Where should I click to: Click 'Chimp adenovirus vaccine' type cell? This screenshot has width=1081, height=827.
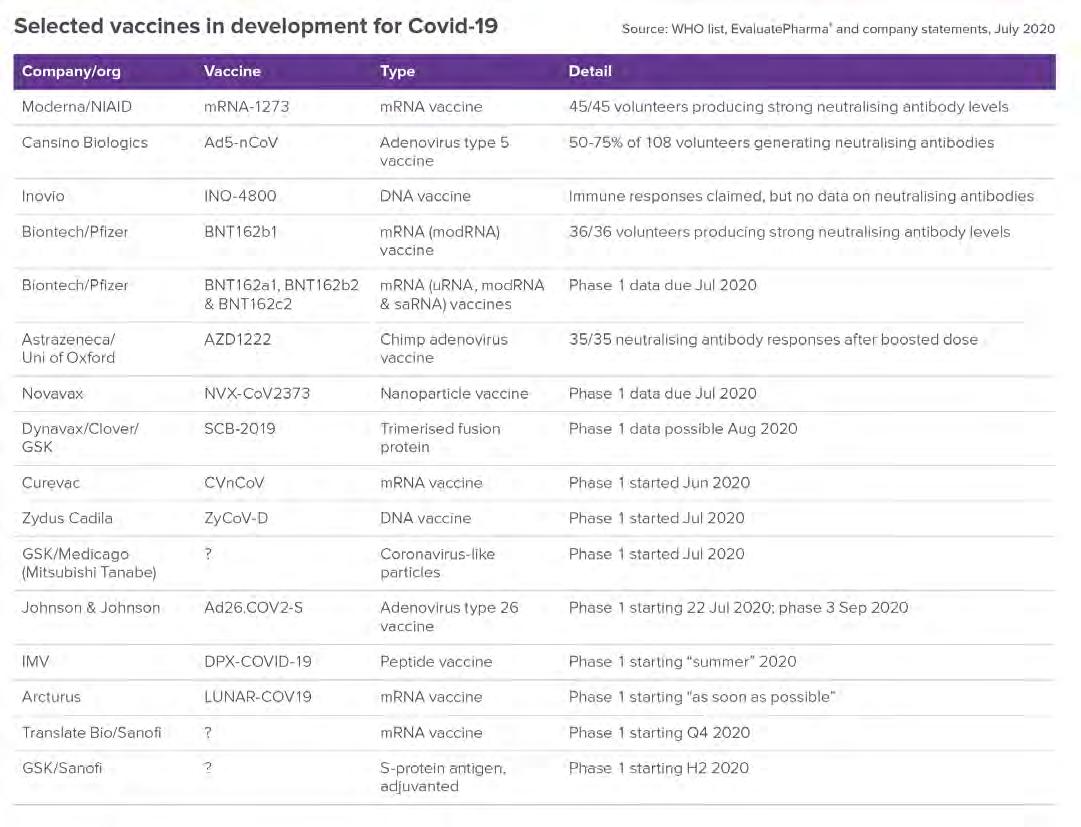[x=443, y=349]
